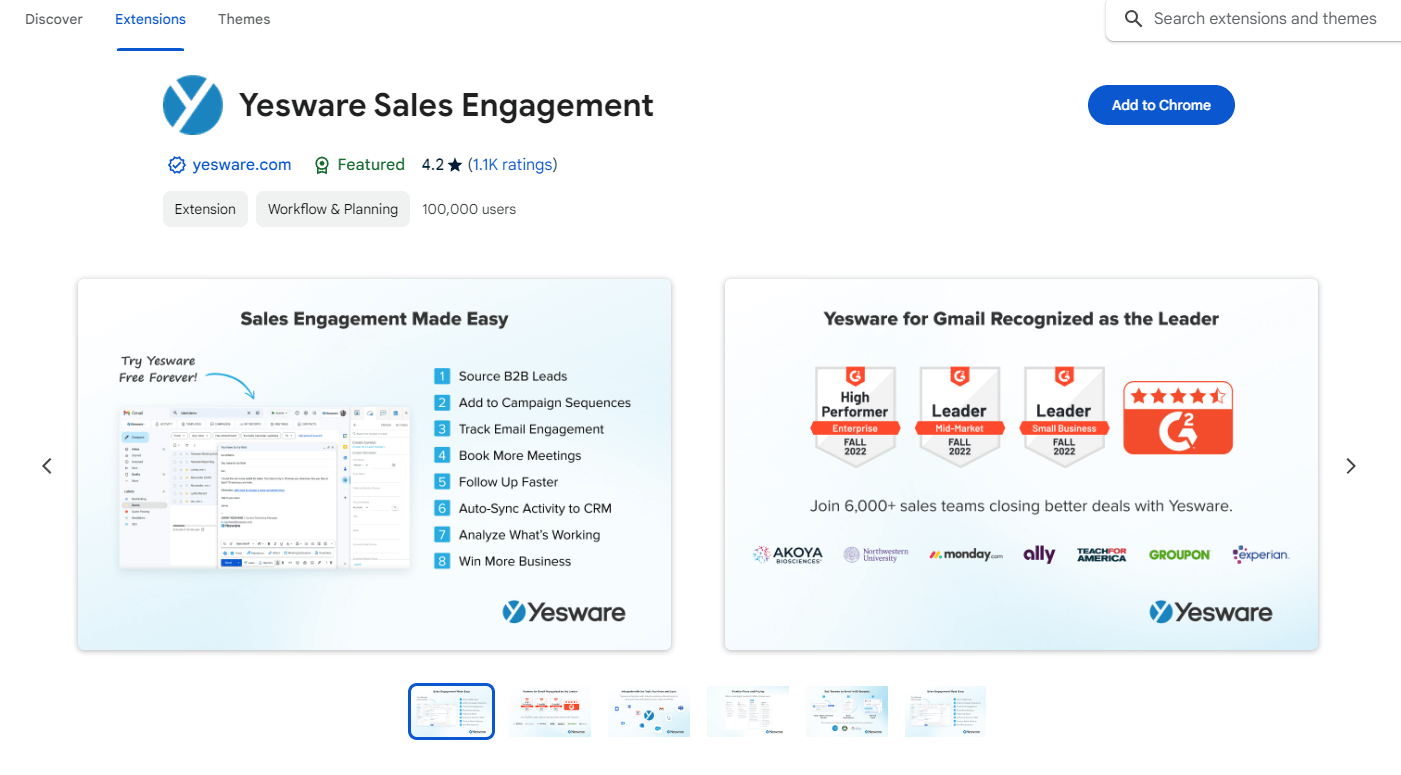Click the verified badge beside yesware.com
The image size is (1401, 775).
(x=177, y=165)
